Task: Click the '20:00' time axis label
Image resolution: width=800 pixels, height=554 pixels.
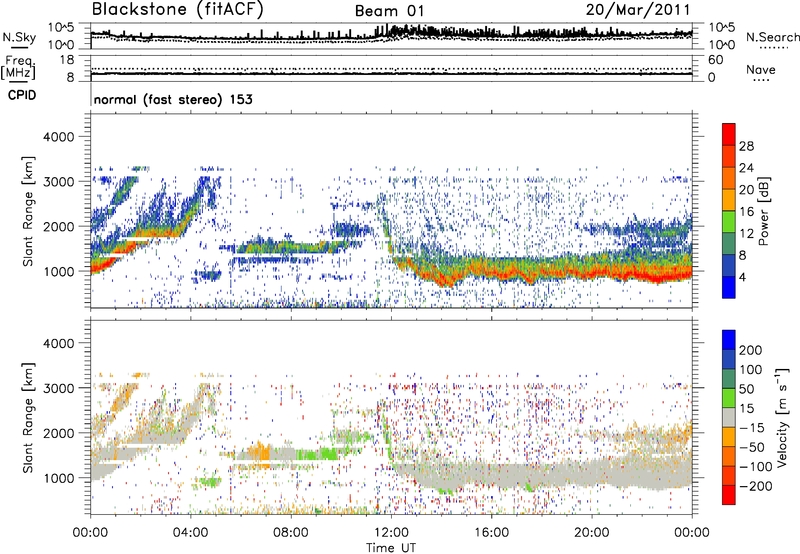Action: click(x=591, y=533)
